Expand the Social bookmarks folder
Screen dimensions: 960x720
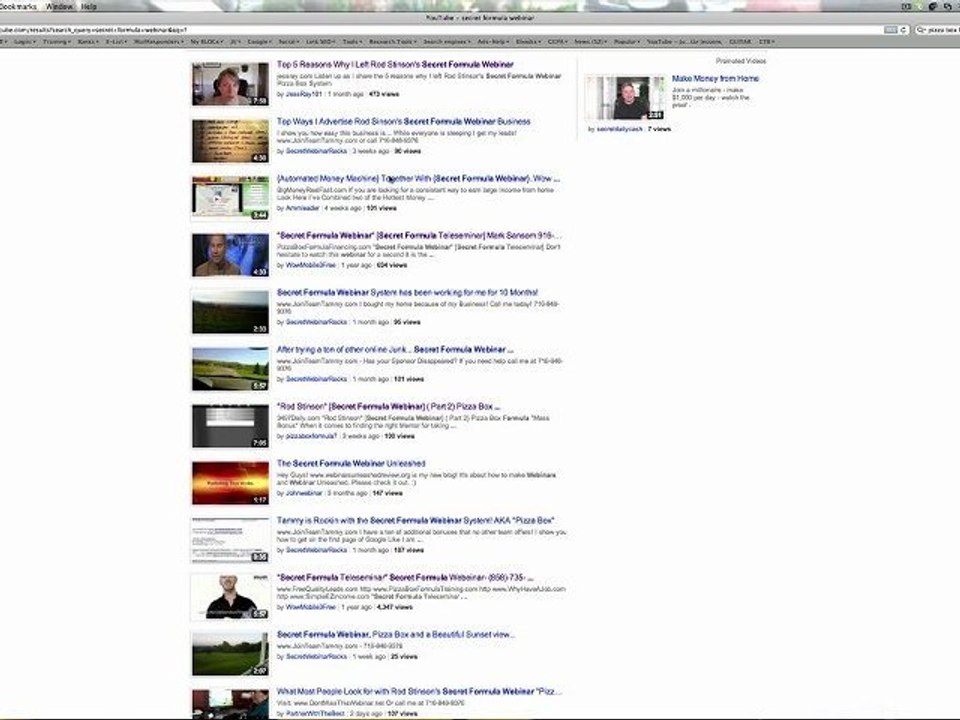[x=288, y=42]
